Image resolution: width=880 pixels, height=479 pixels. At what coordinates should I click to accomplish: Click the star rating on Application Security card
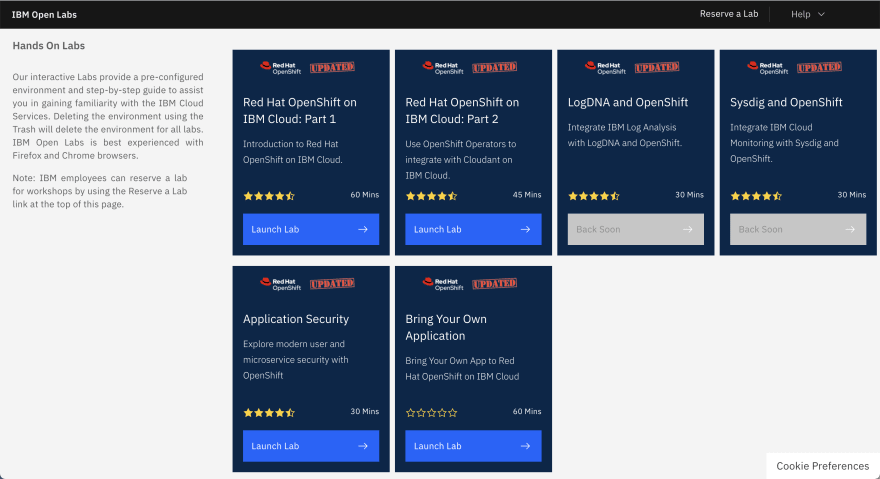coord(269,413)
